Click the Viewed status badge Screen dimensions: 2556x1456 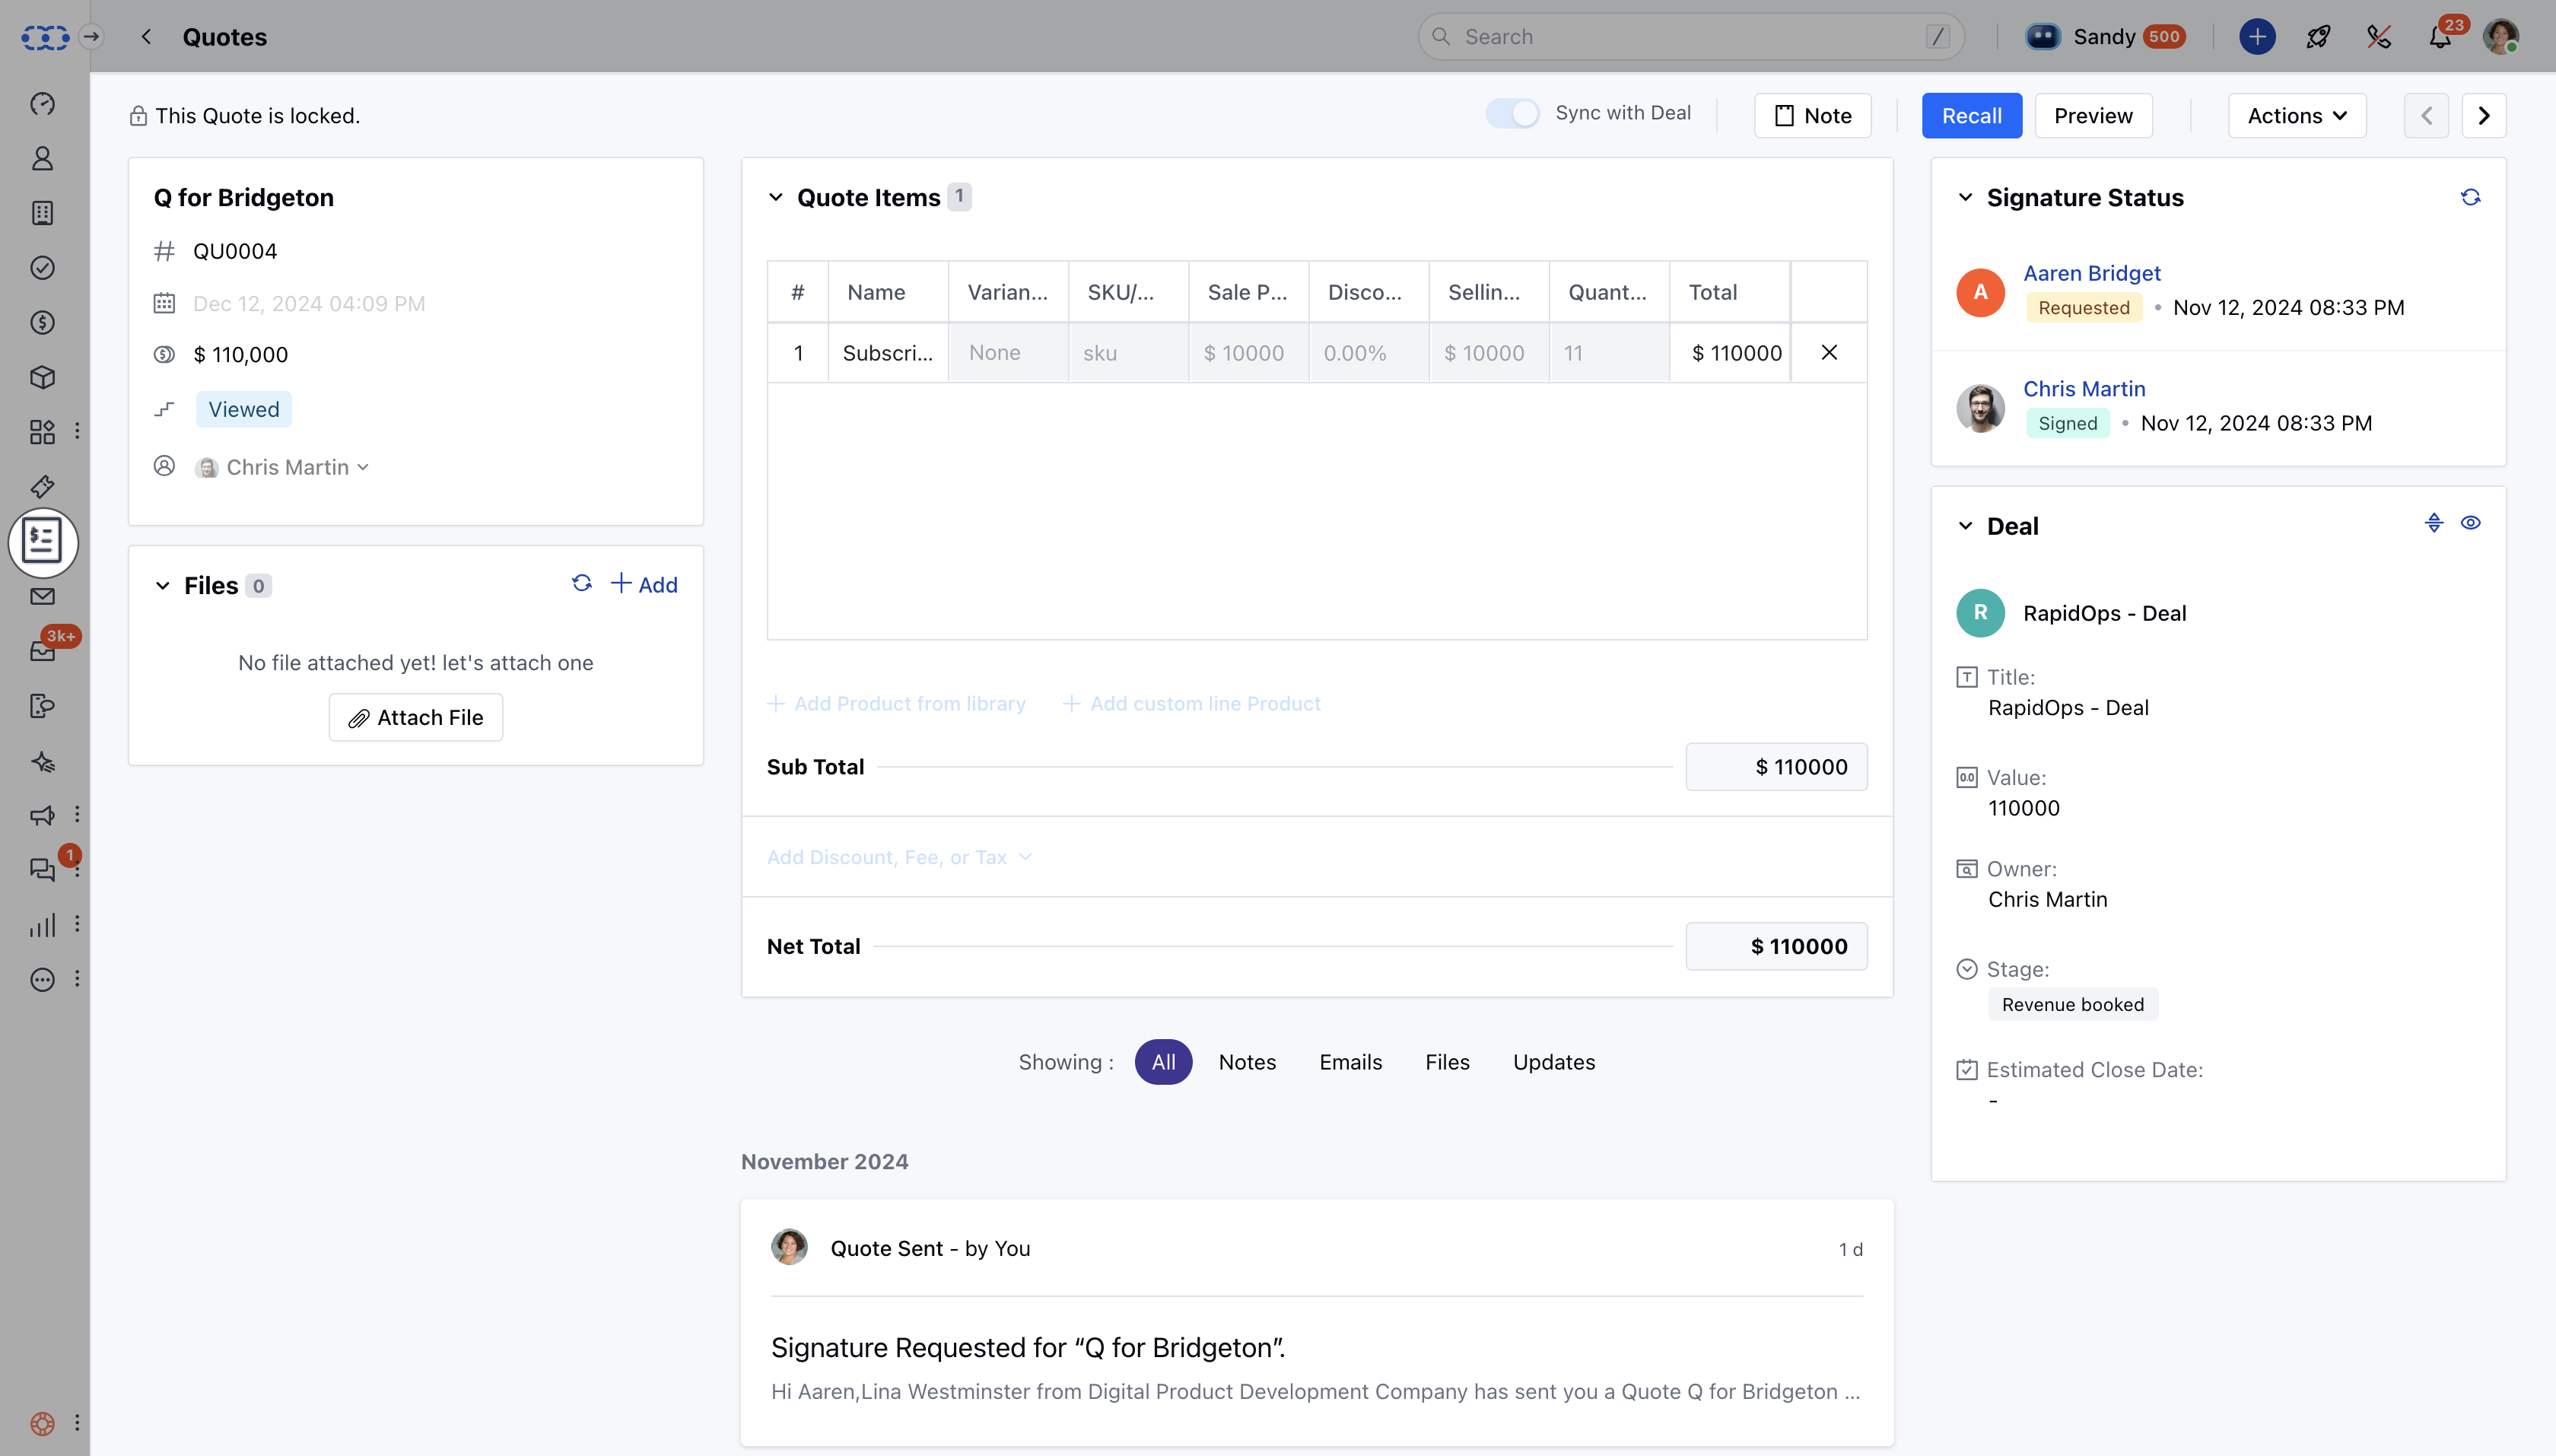[244, 409]
